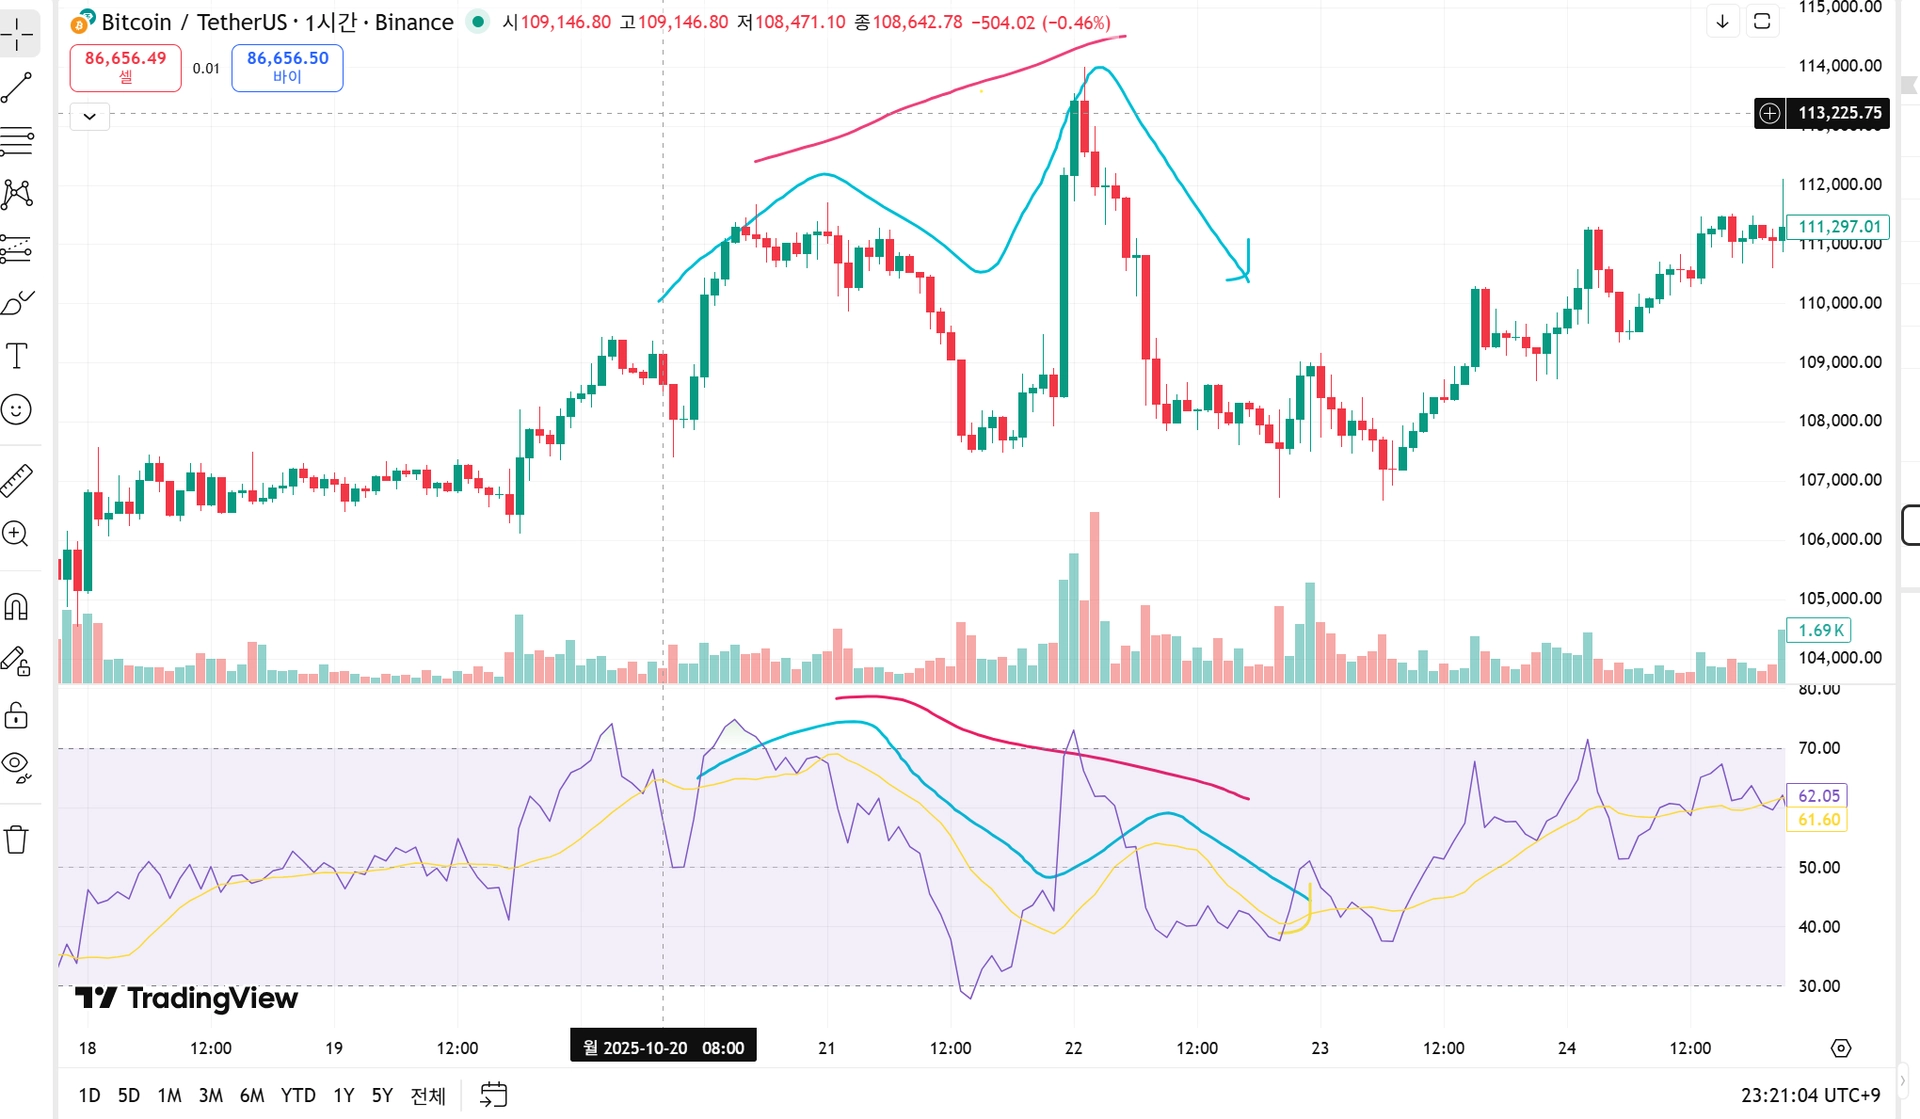The image size is (1920, 1119).
Task: Select the text annotation tool
Action: (x=18, y=356)
